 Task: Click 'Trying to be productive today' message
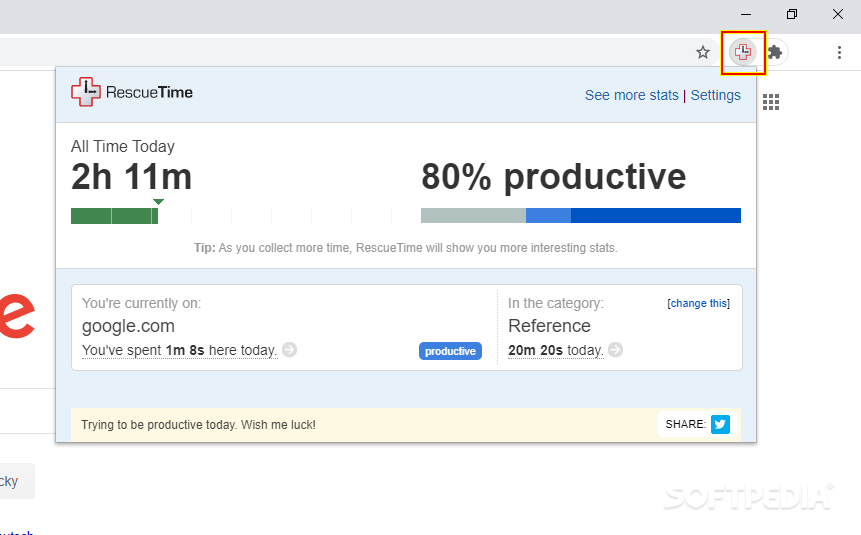point(198,425)
